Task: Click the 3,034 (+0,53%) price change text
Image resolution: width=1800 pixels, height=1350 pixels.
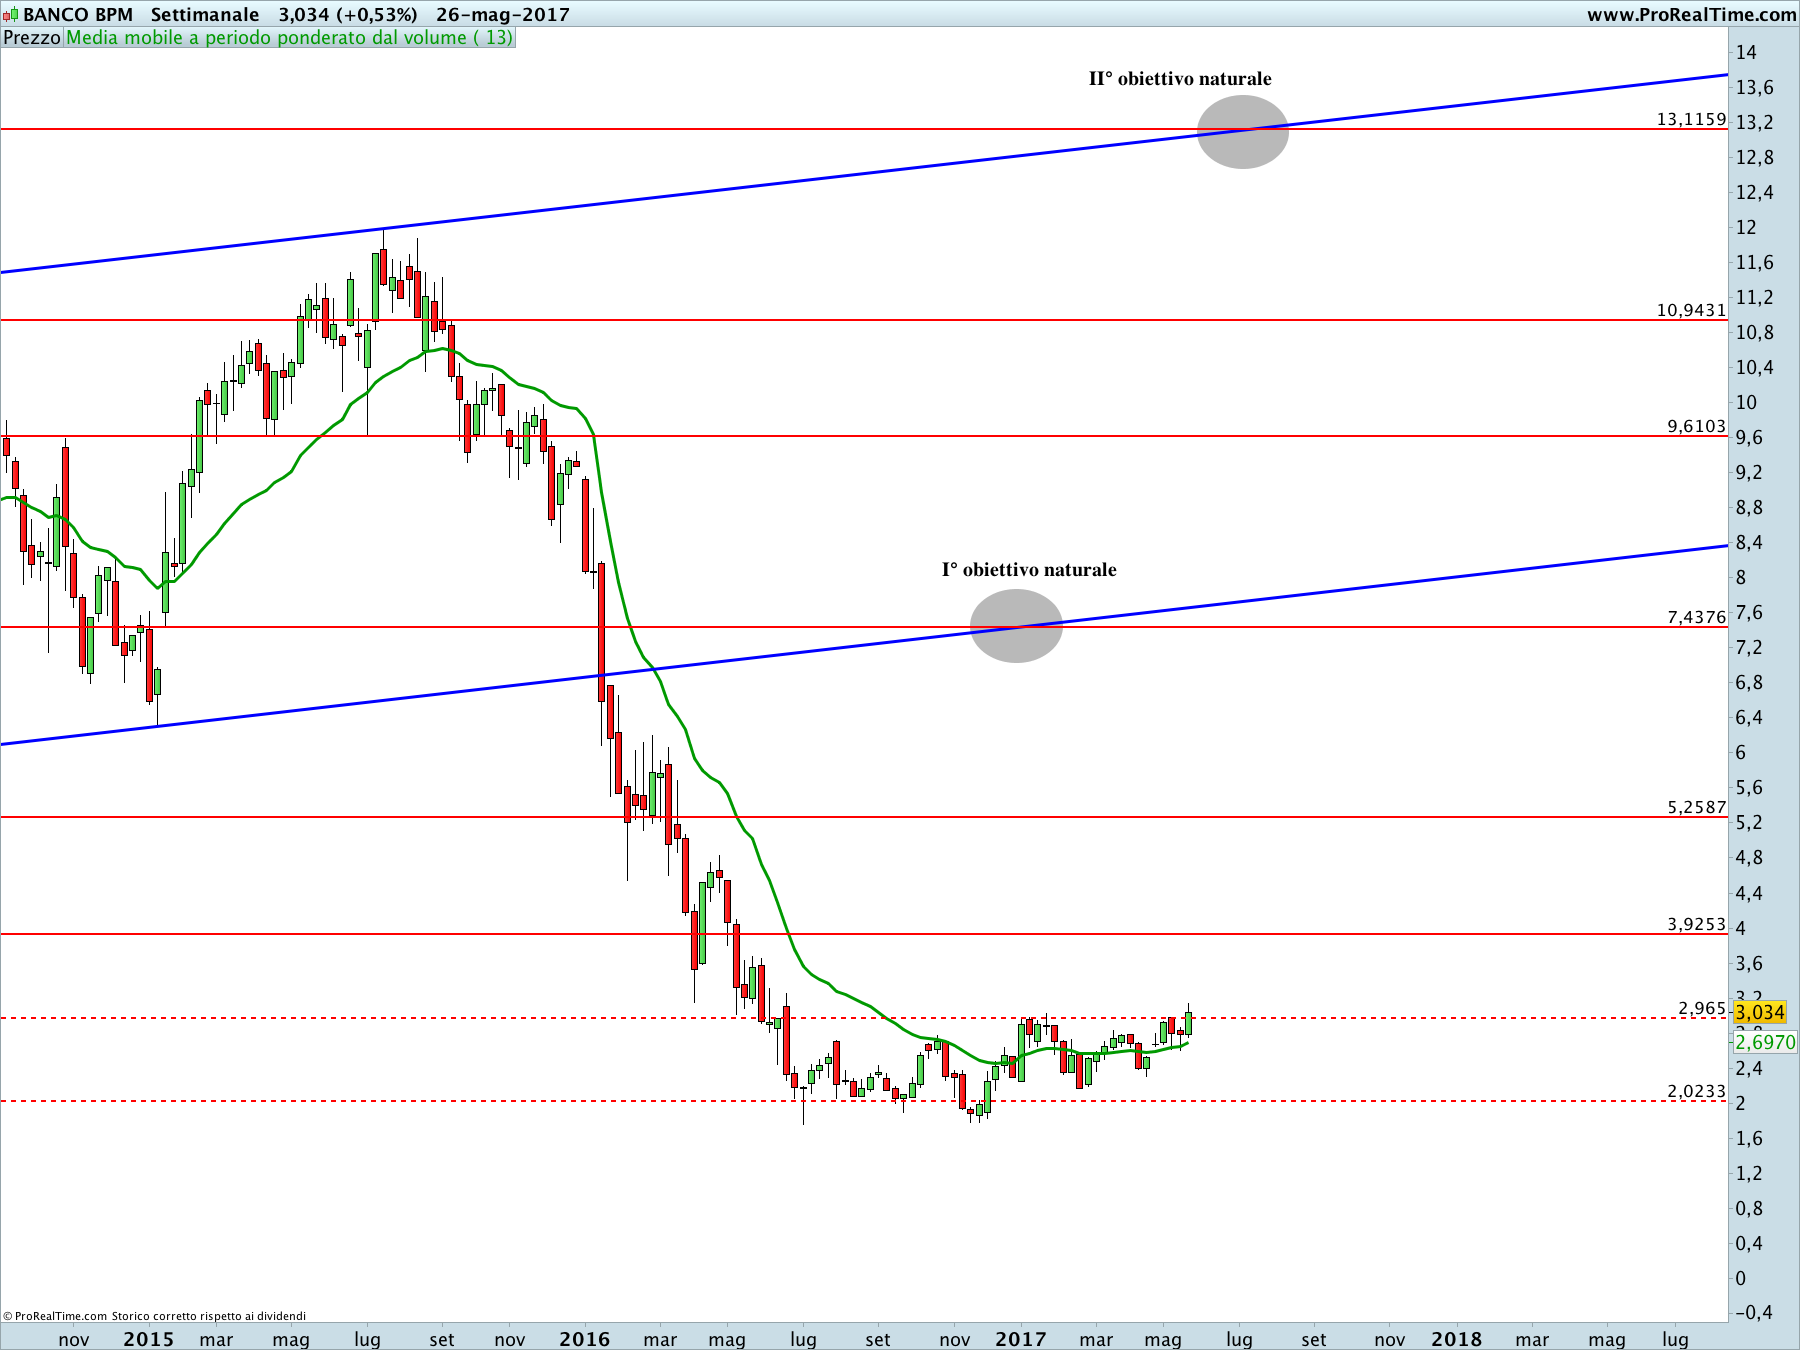Action: coord(348,15)
